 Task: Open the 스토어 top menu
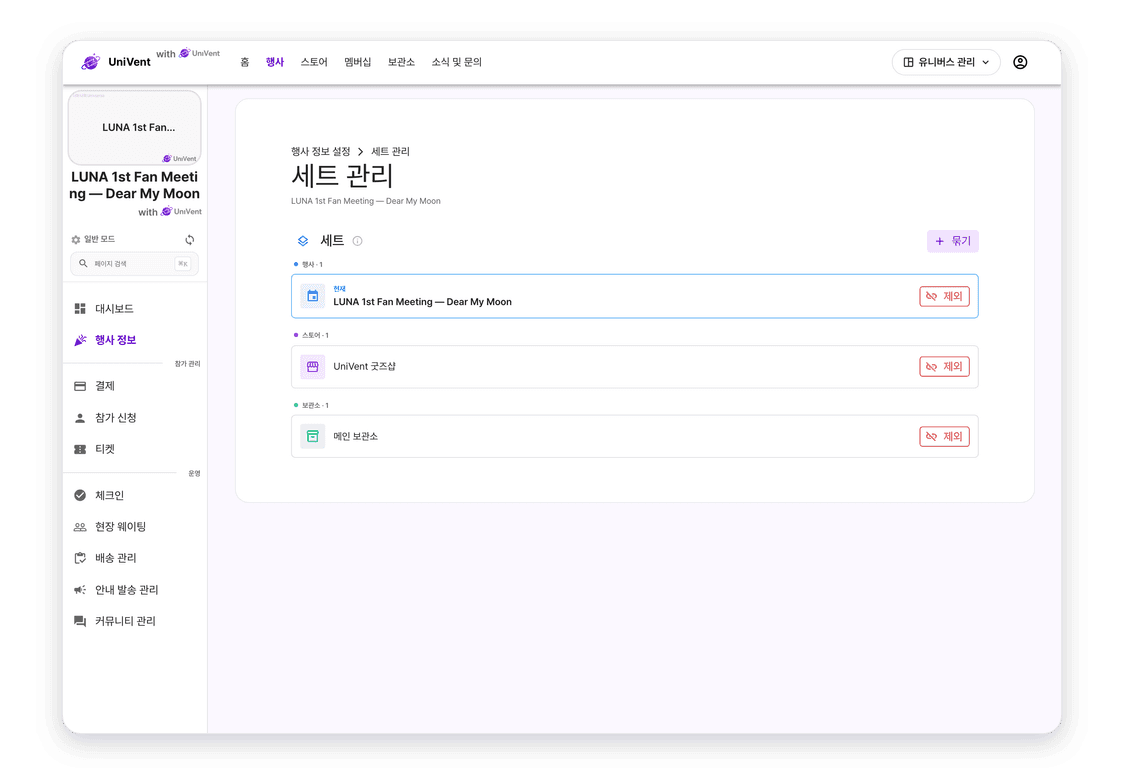(314, 62)
